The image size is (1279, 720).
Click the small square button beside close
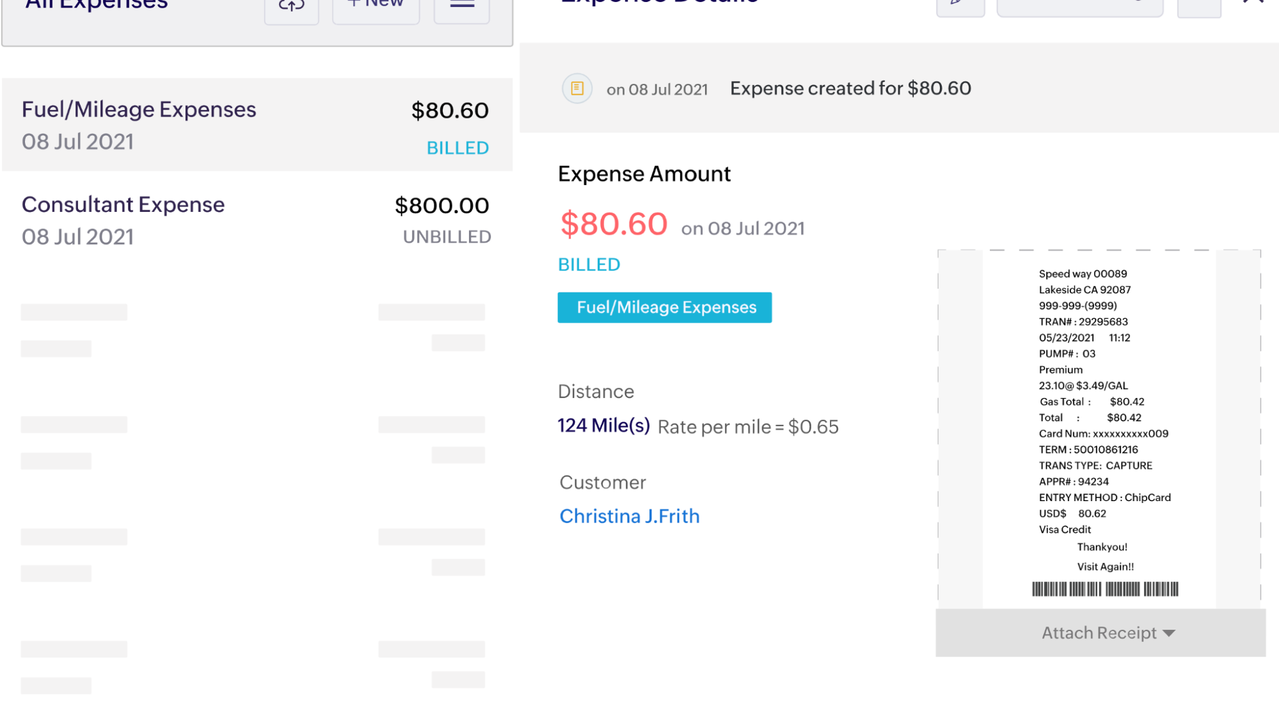click(1199, 6)
